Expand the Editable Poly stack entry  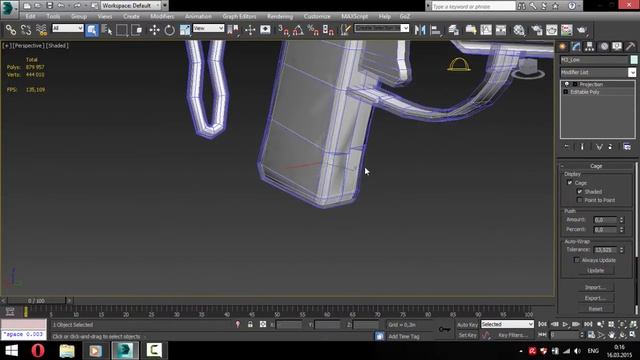coord(566,92)
